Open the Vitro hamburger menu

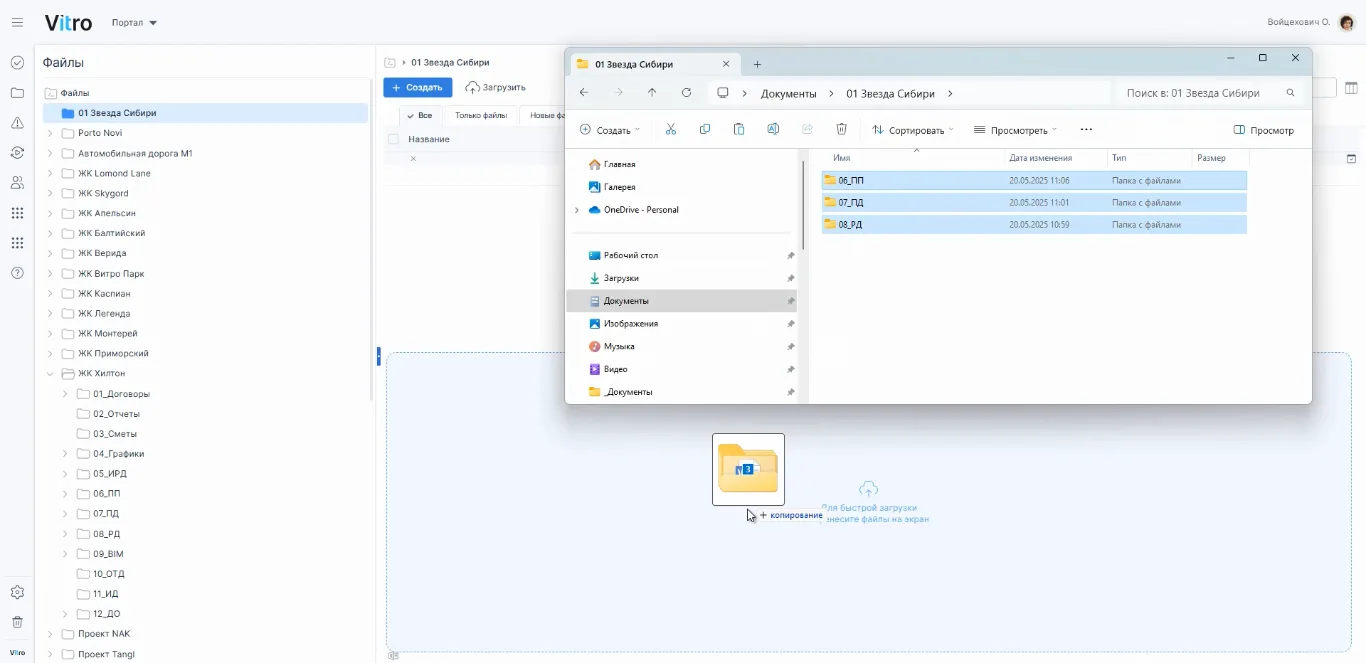[17, 22]
